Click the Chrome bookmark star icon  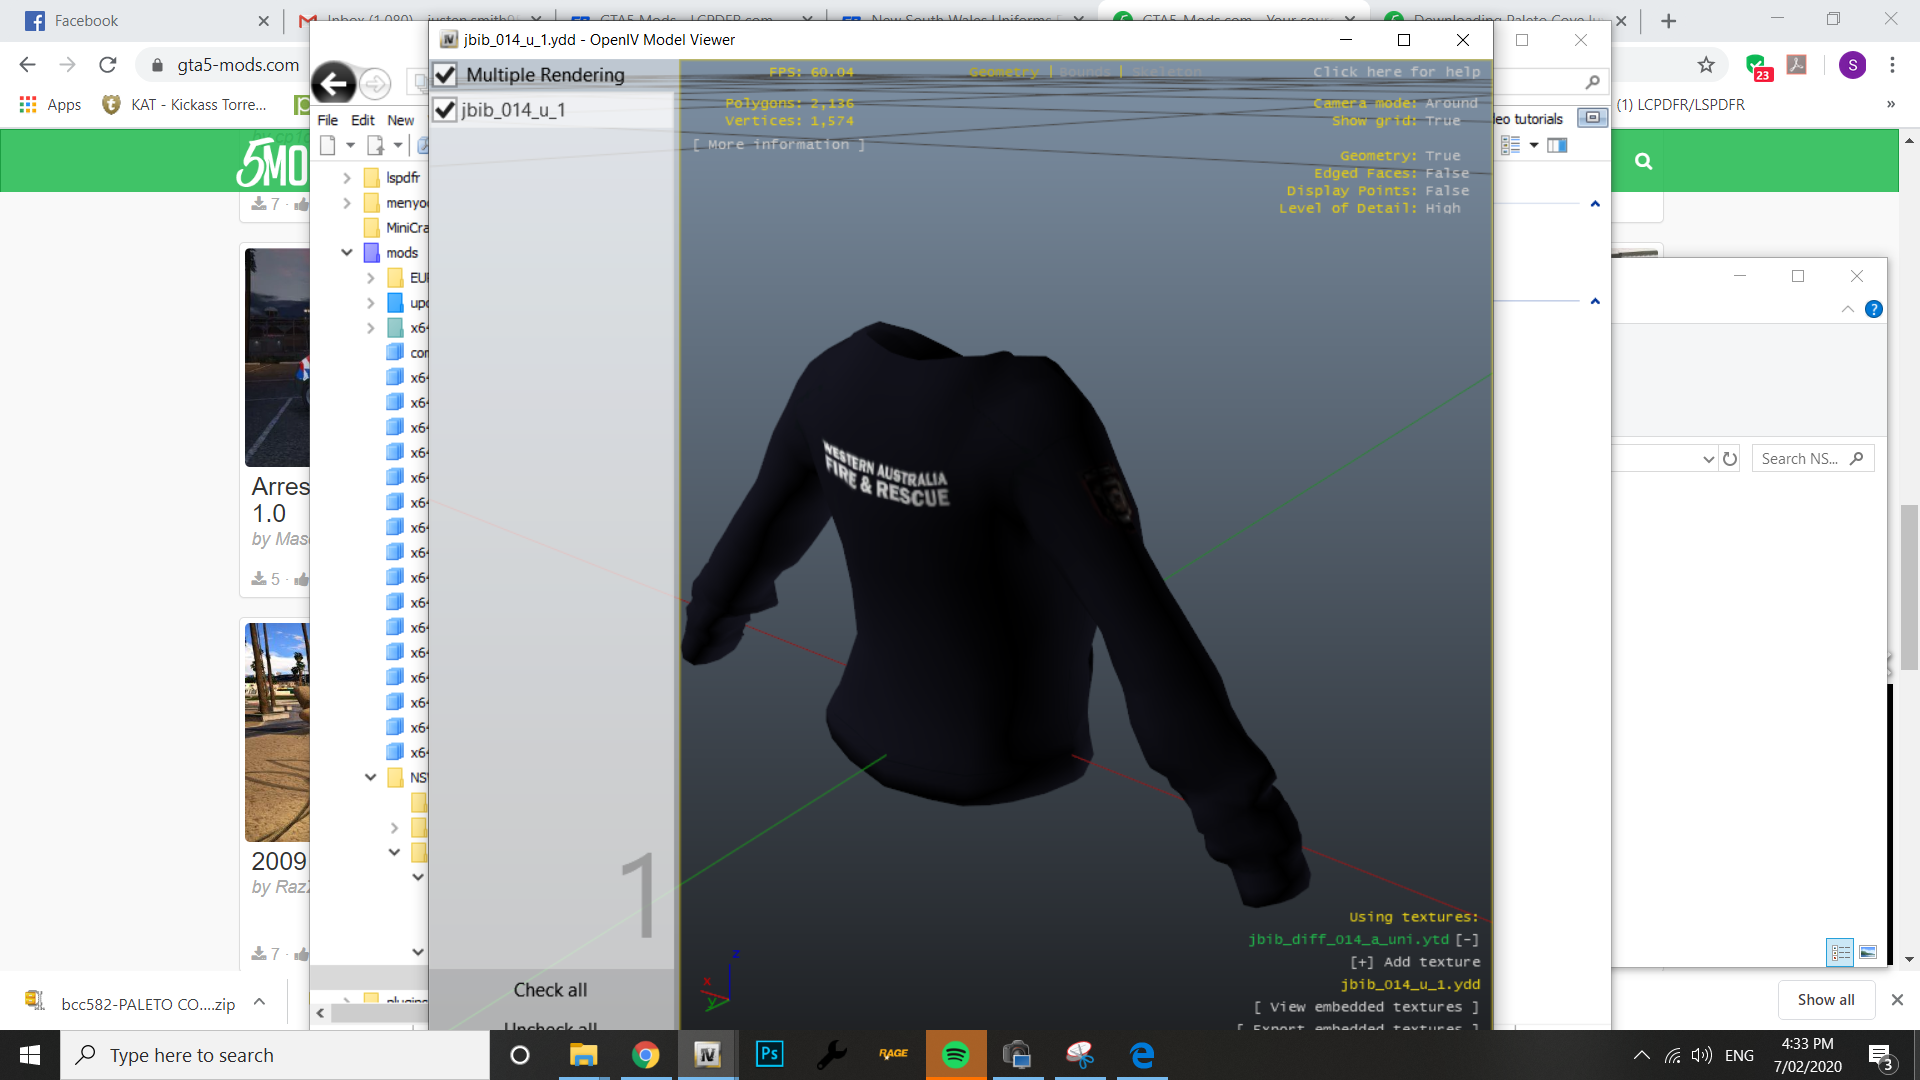pyautogui.click(x=1706, y=65)
